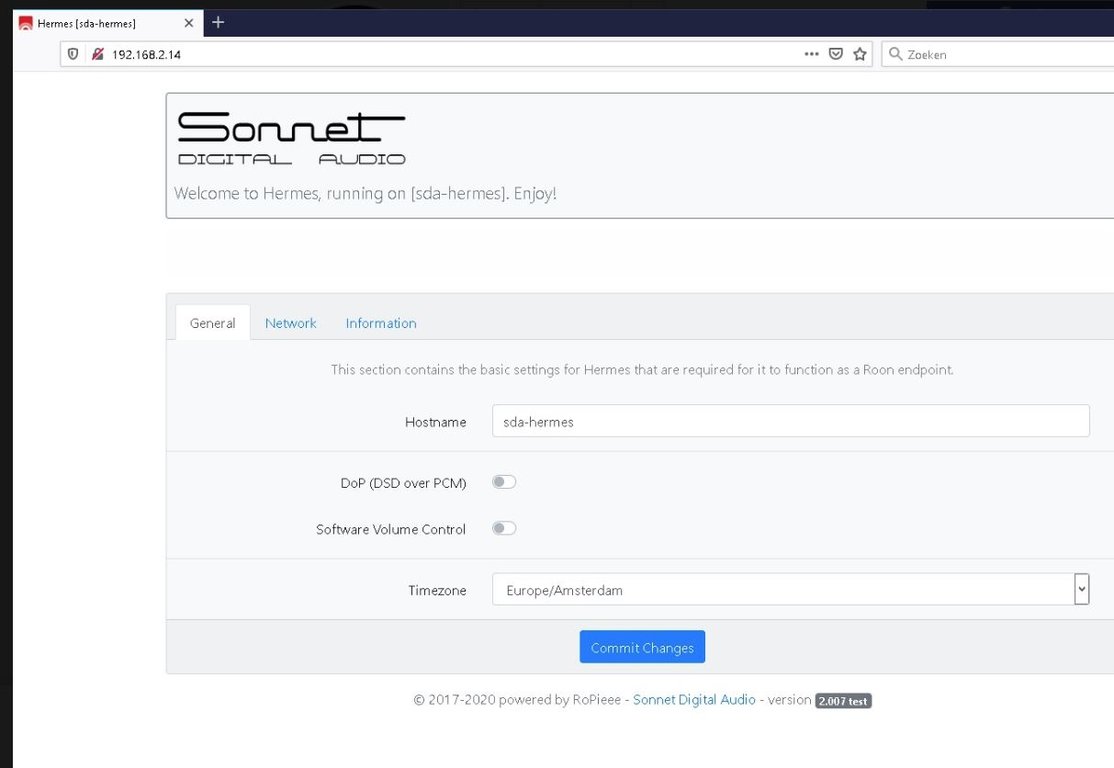Click the Sonnet Digital Audio logo
Viewport: 1114px width, 768px height.
(291, 139)
